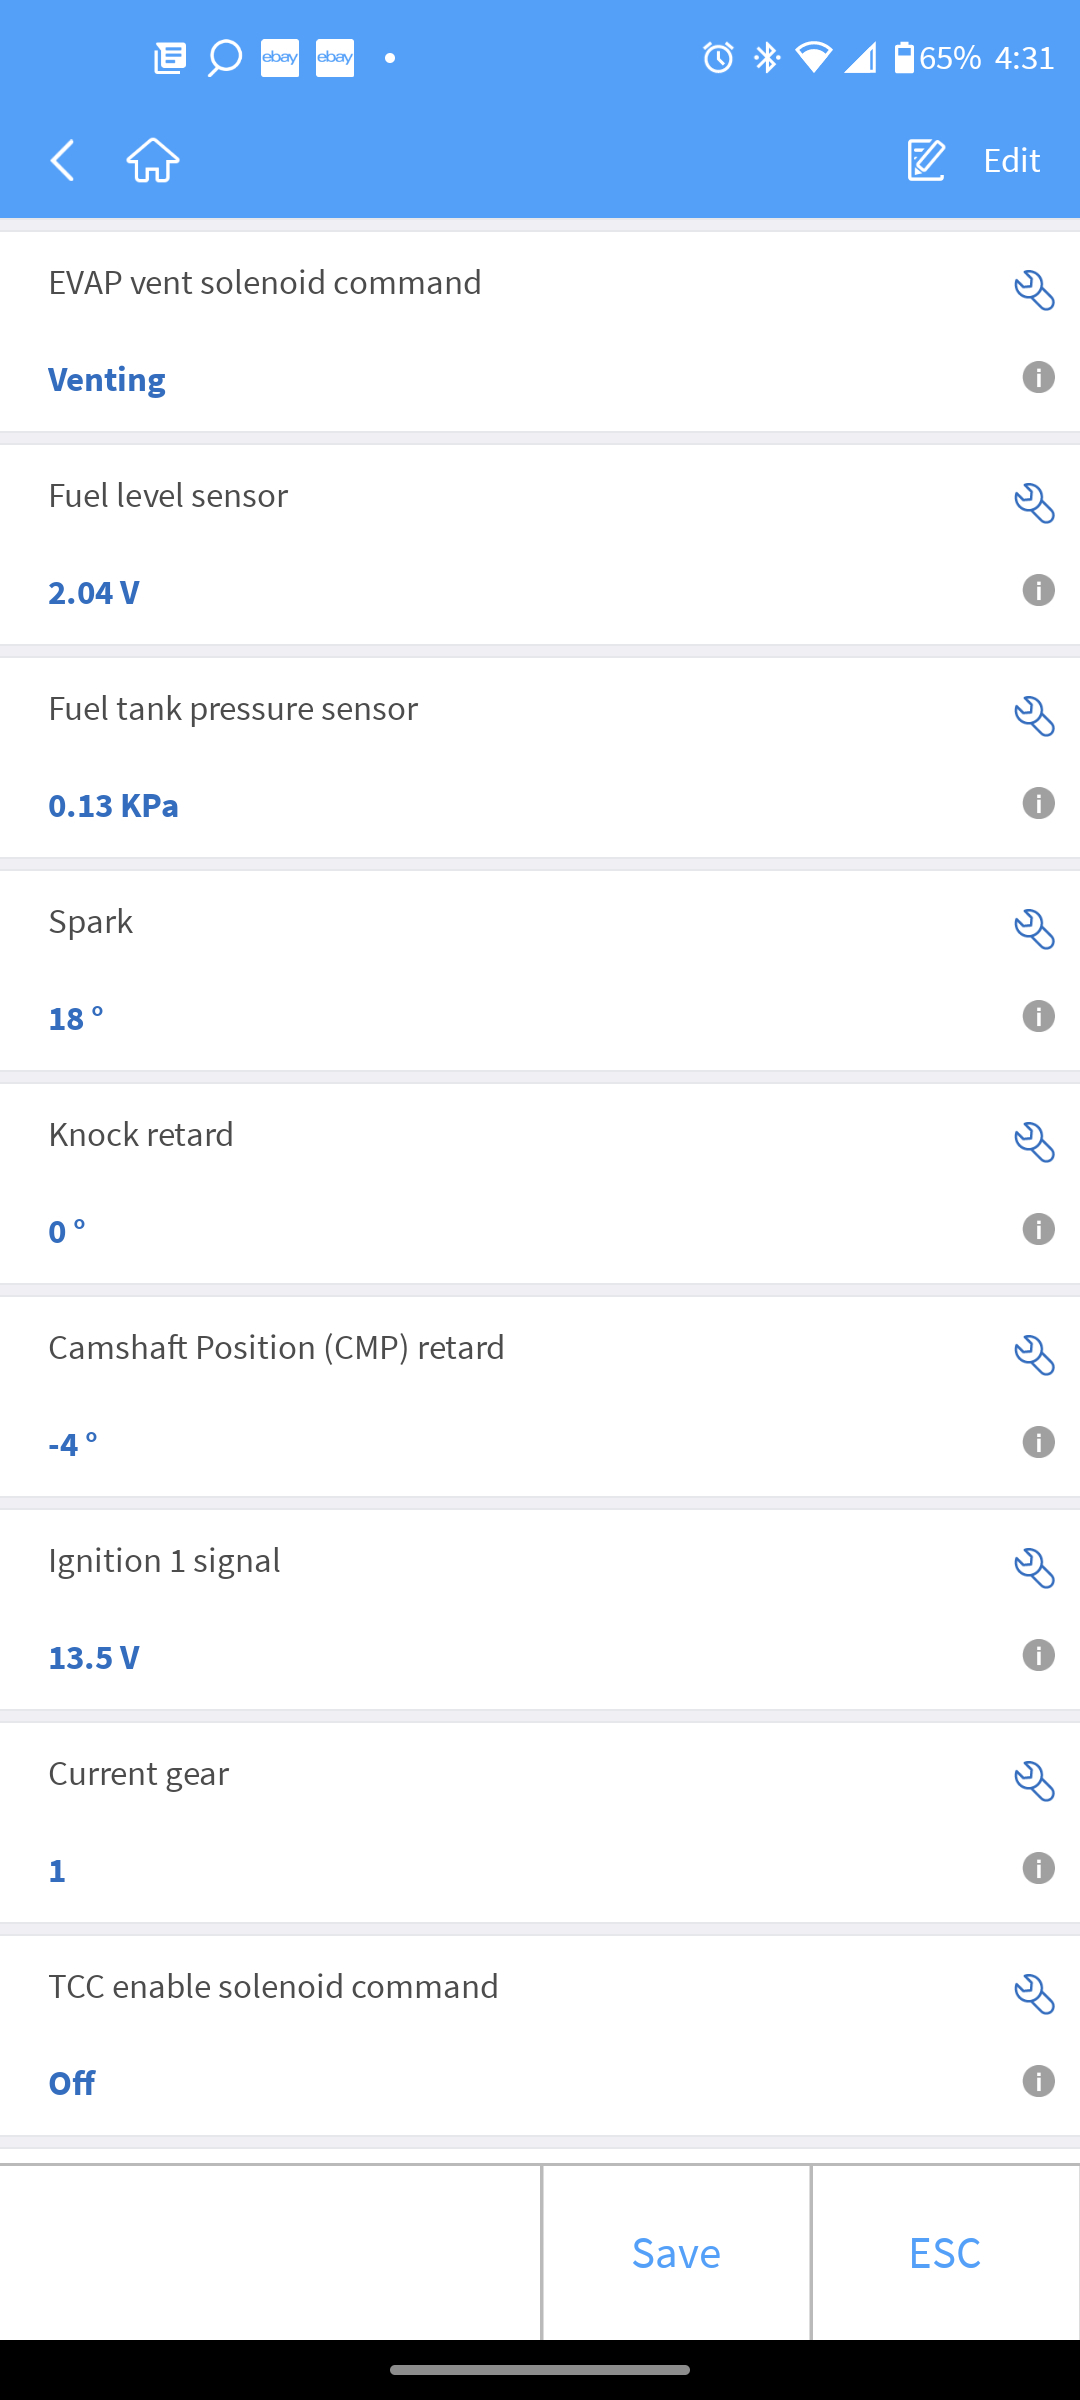1080x2400 pixels.
Task: Tap the back arrow in header
Action: (63, 160)
